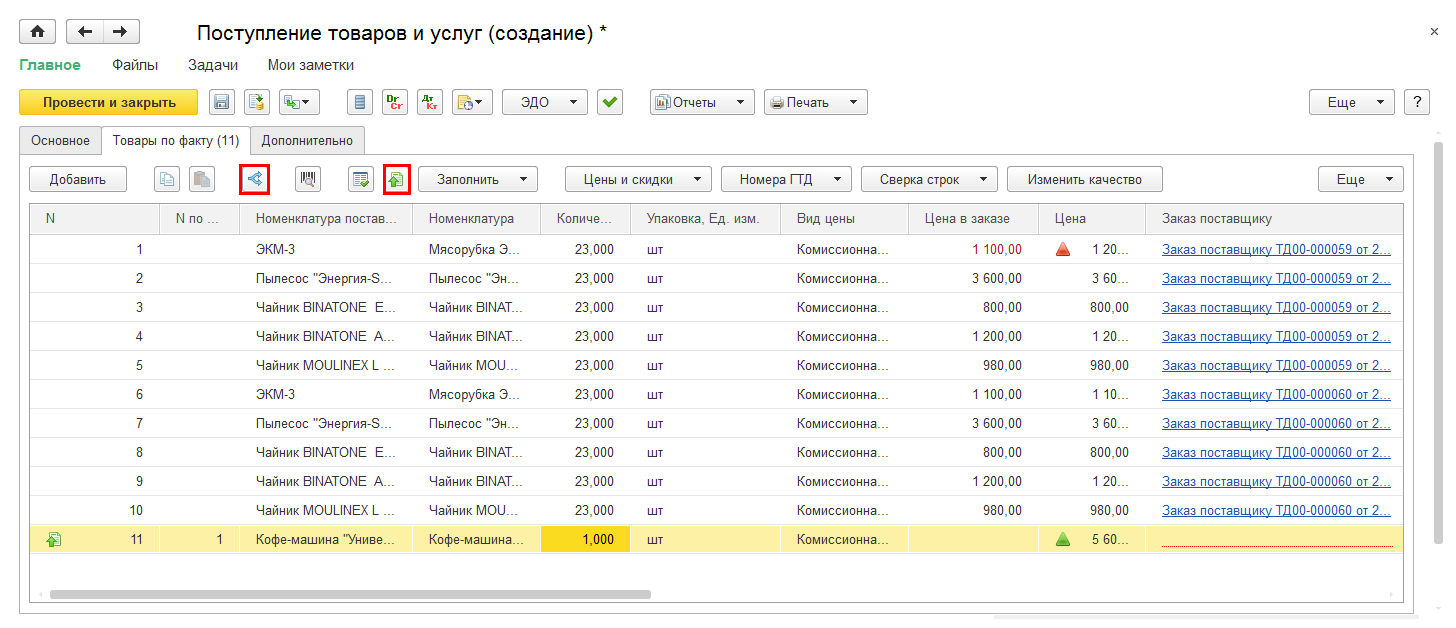The width and height of the screenshot is (1456, 628).
Task: Click the Dt/Kt postings icon
Action: [x=429, y=102]
